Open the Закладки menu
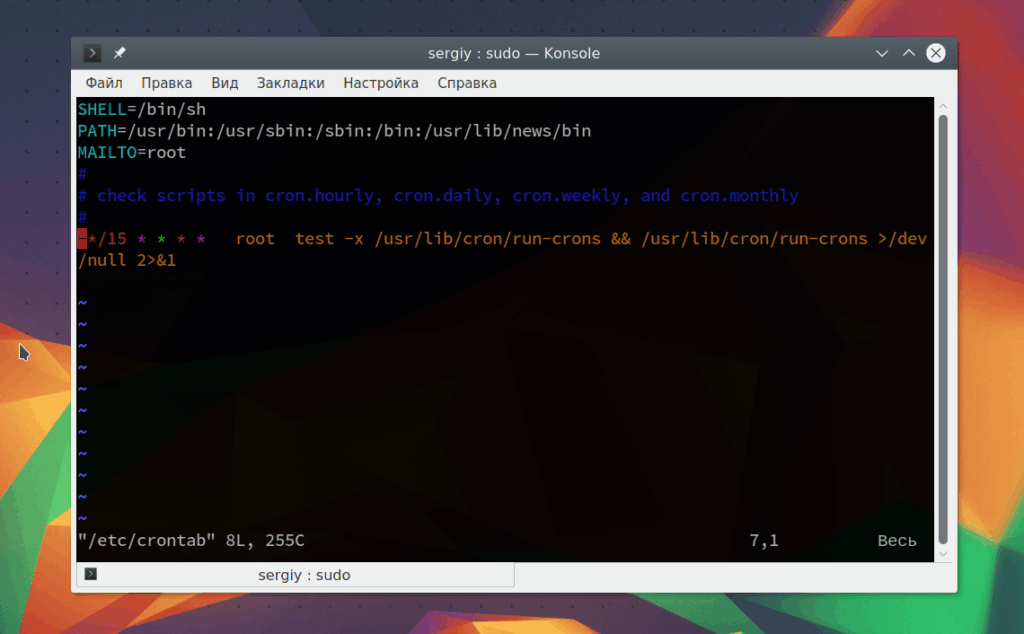The image size is (1024, 634). coord(291,83)
